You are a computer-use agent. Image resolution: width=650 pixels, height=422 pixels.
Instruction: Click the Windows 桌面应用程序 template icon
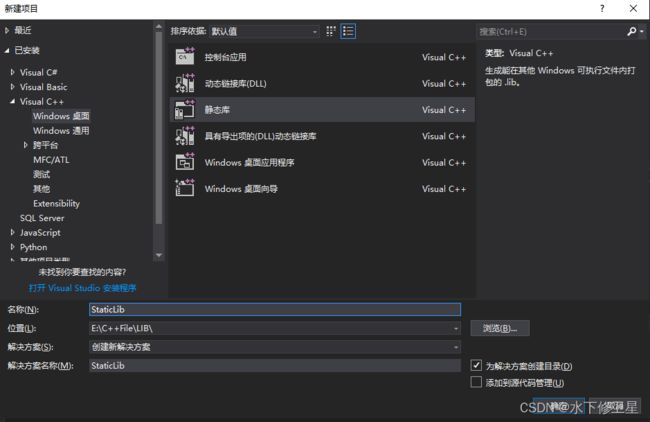pyautogui.click(x=185, y=162)
